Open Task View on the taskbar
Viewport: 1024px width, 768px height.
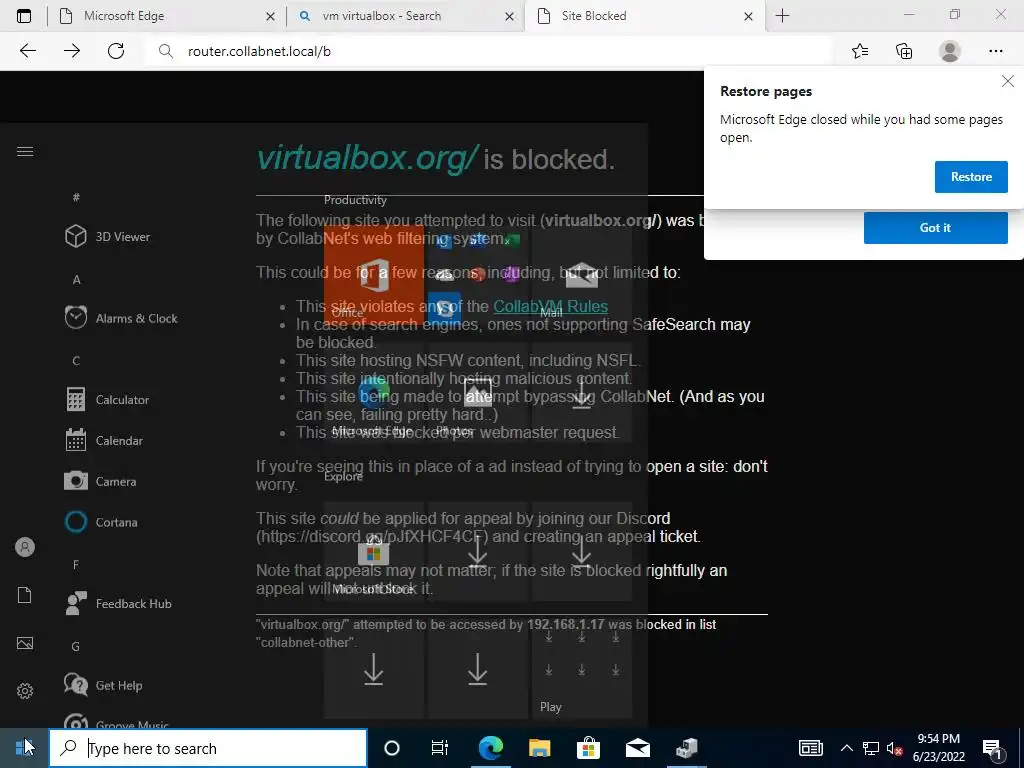(x=440, y=748)
